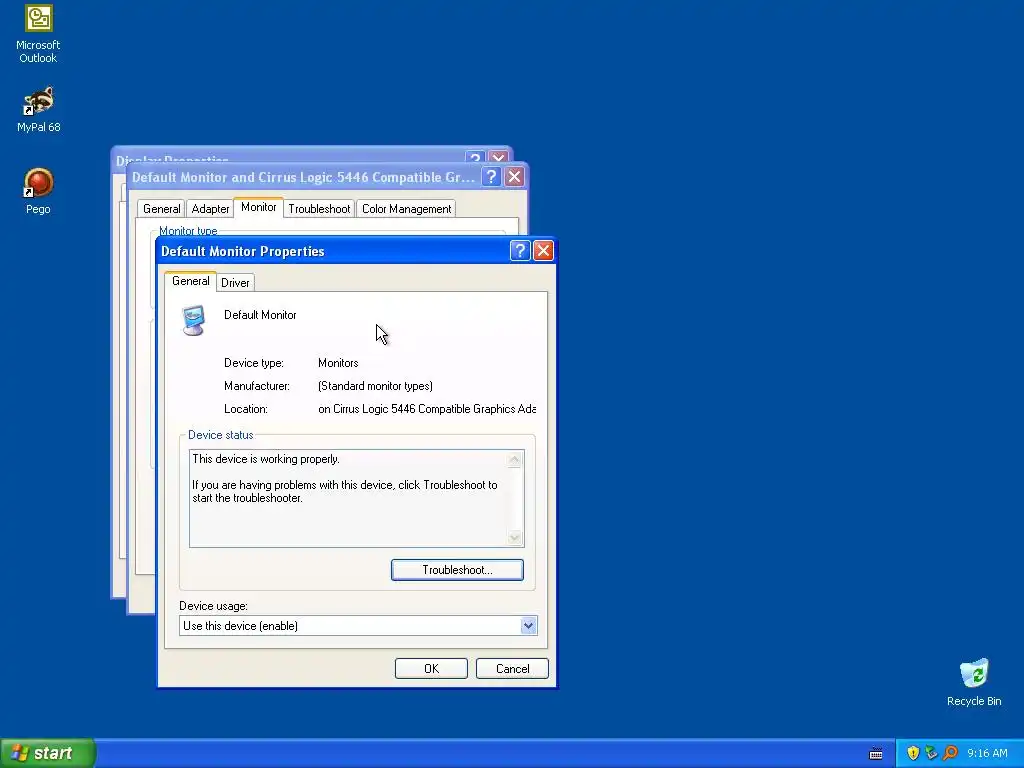Select the Recycle Bin icon
1024x768 pixels.
[974, 682]
